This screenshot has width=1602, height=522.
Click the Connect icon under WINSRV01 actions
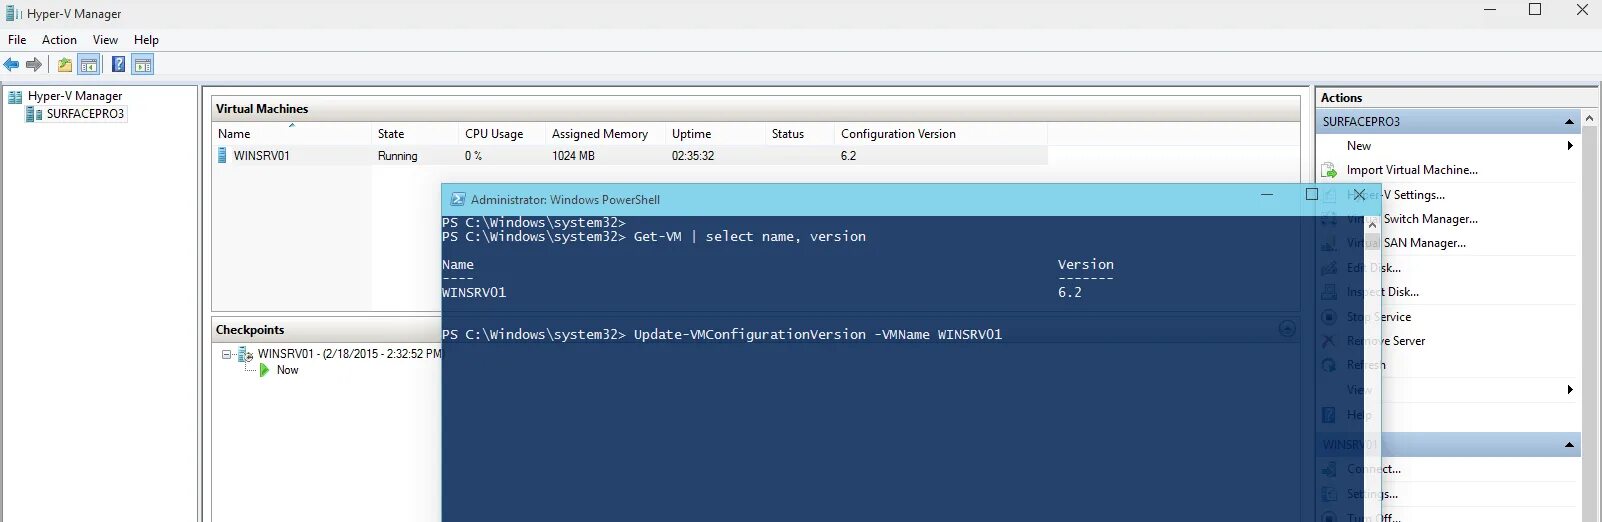click(1329, 469)
